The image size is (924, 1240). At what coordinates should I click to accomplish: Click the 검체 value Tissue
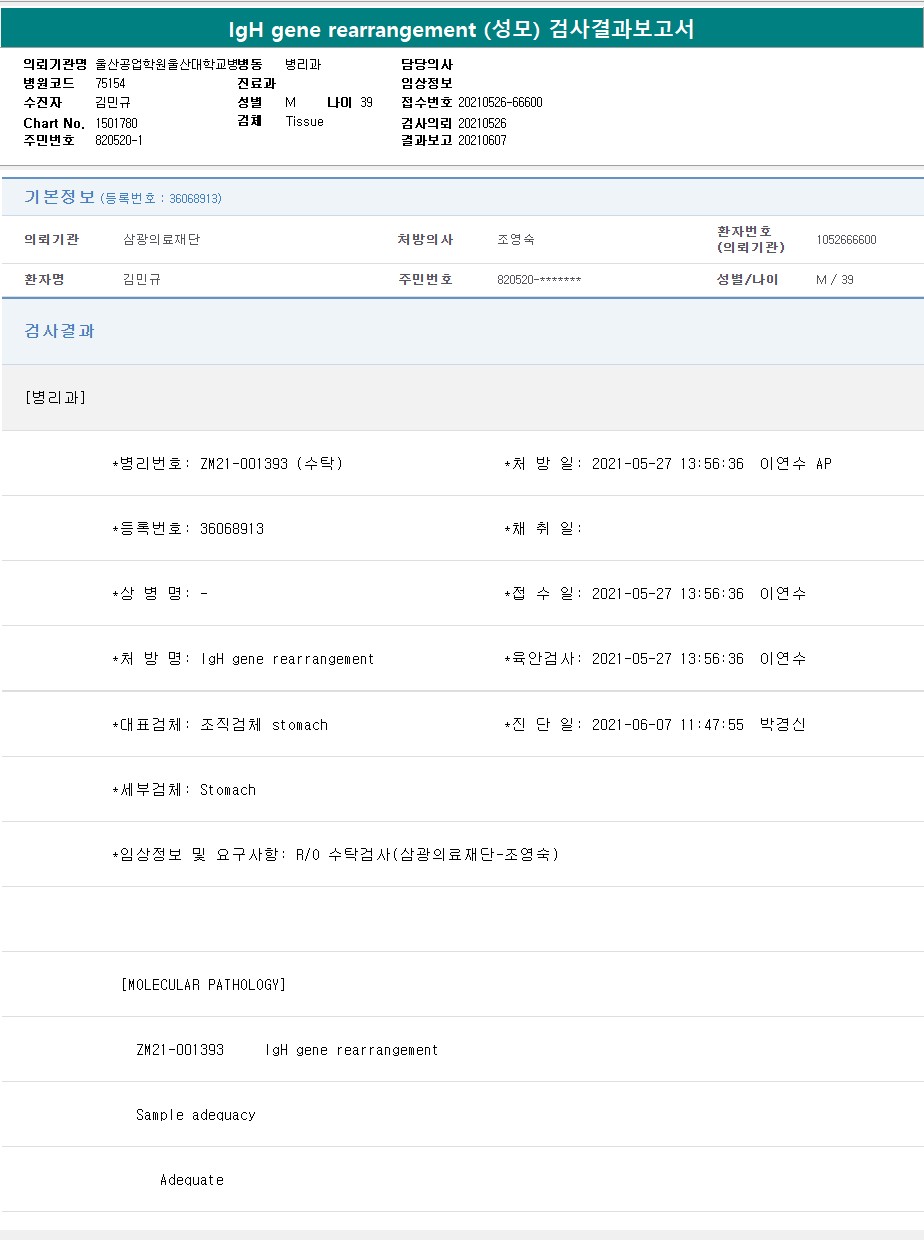304,122
